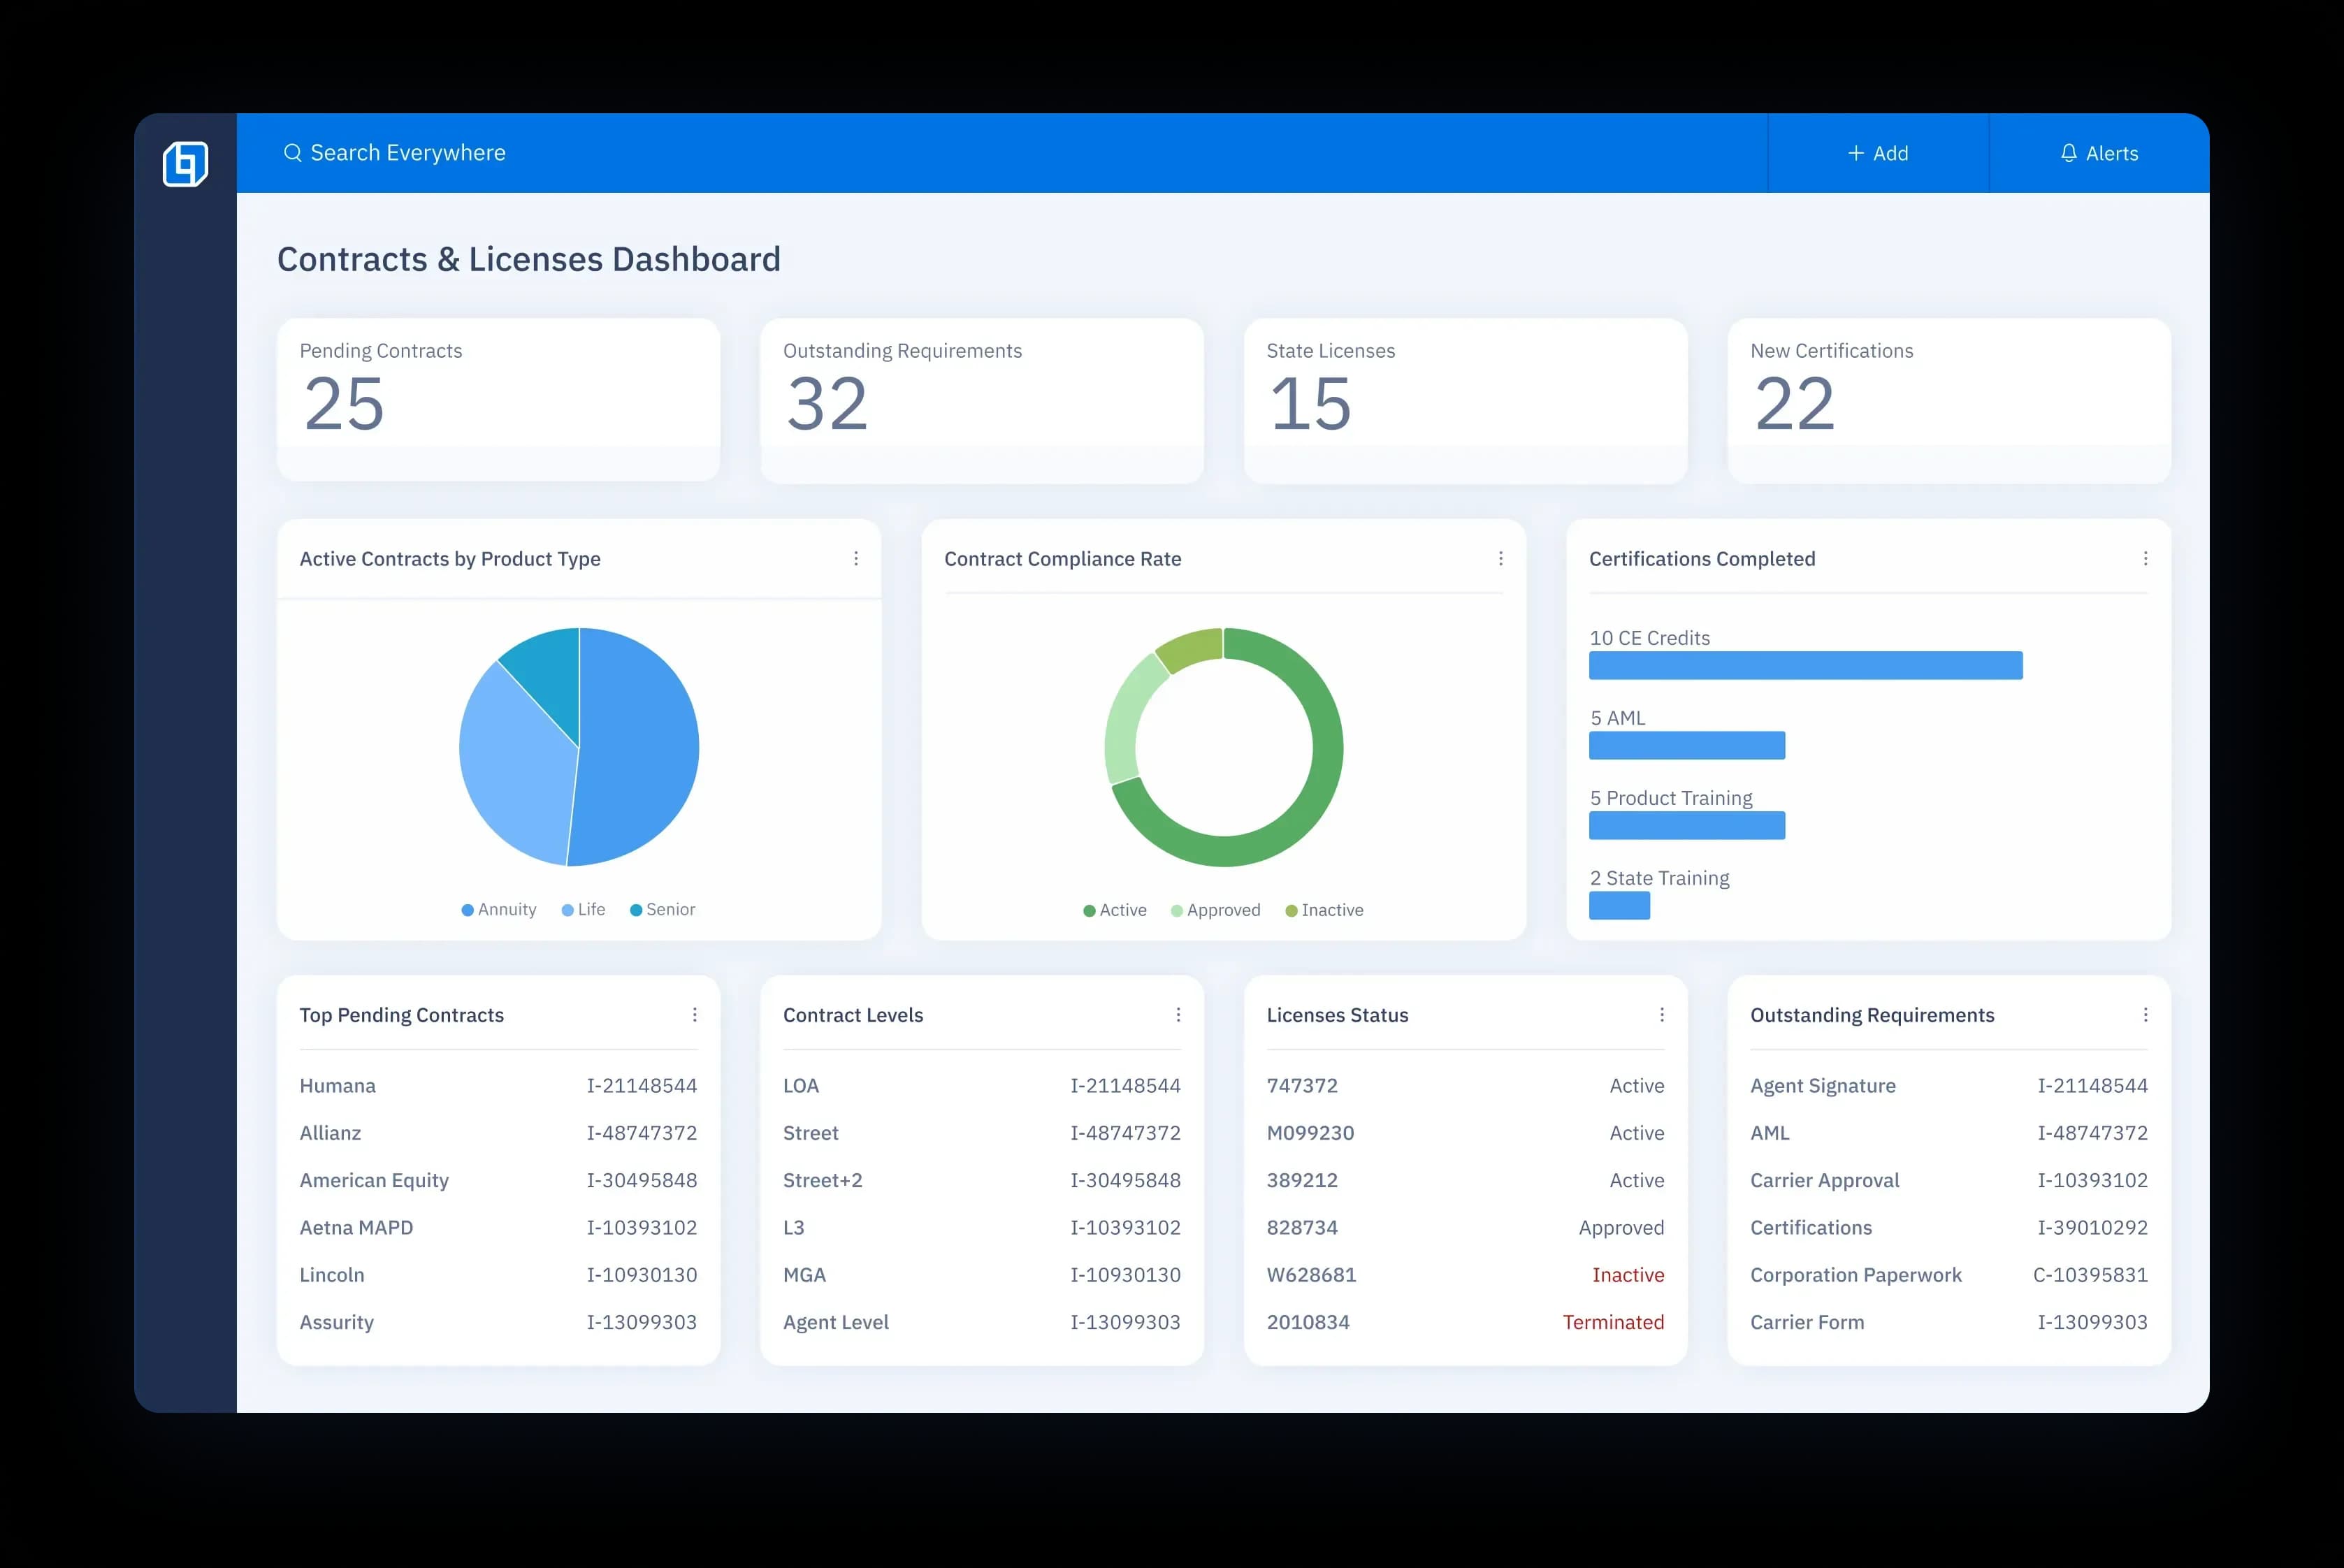Expand the Contract Levels options menu

pyautogui.click(x=1179, y=1014)
